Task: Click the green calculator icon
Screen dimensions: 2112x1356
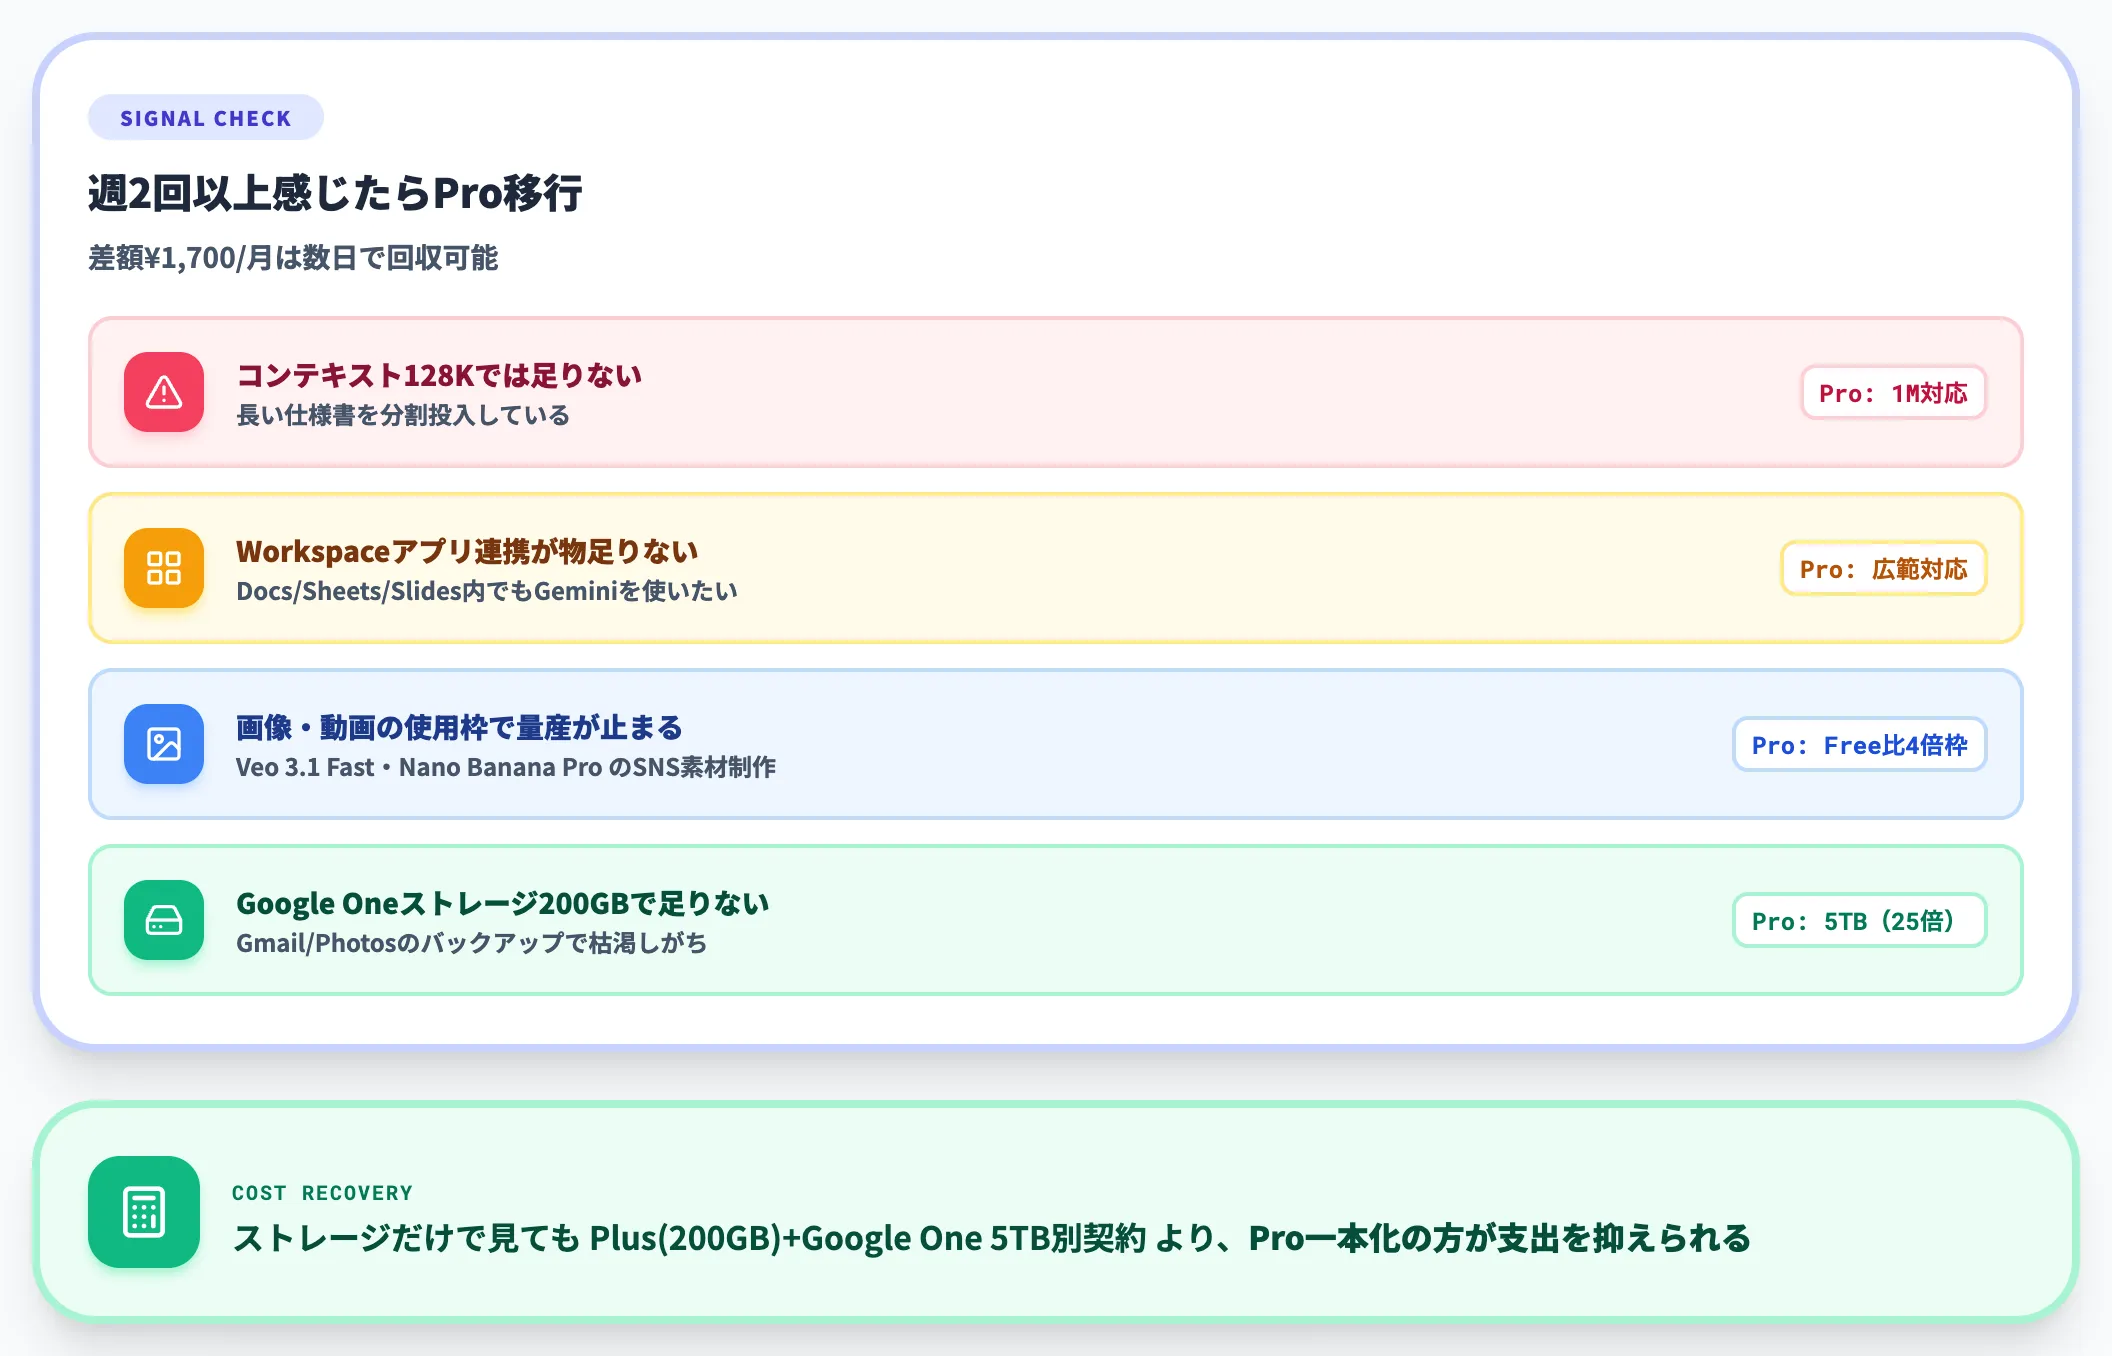Action: 144,1212
